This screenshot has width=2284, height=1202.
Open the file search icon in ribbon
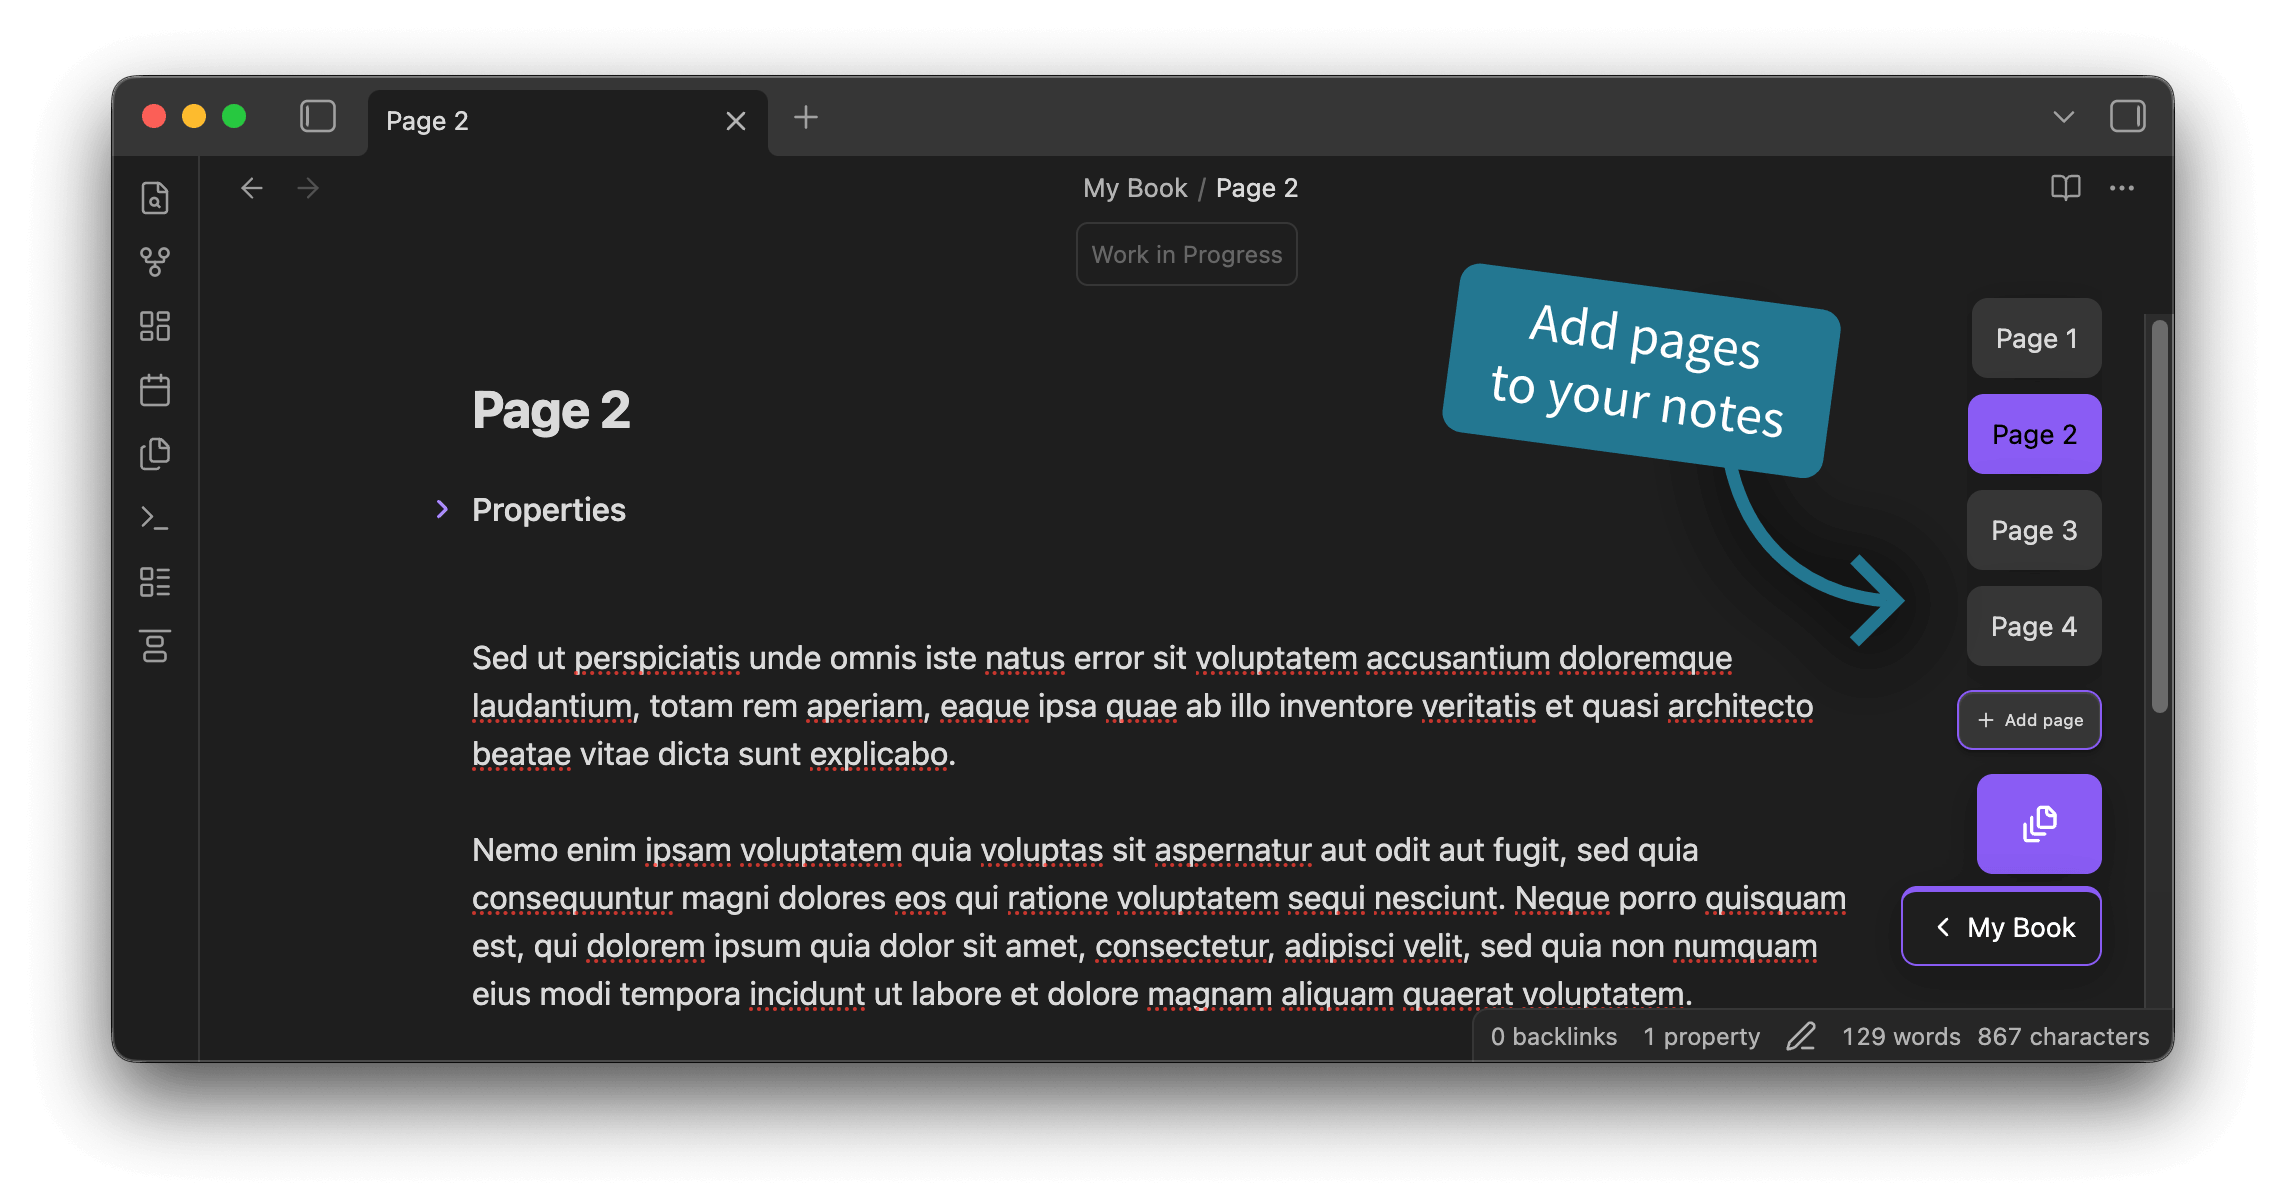[x=155, y=198]
